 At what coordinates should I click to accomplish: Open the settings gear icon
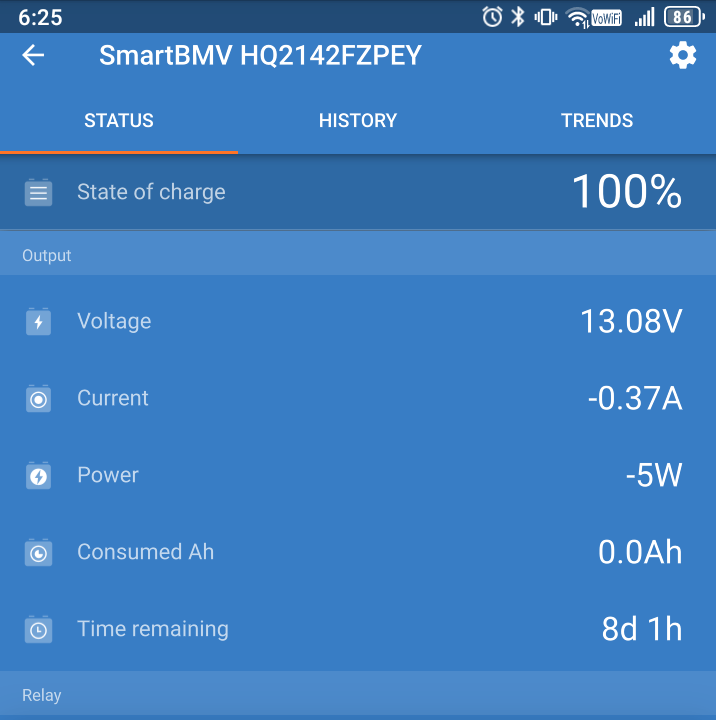[x=682, y=56]
